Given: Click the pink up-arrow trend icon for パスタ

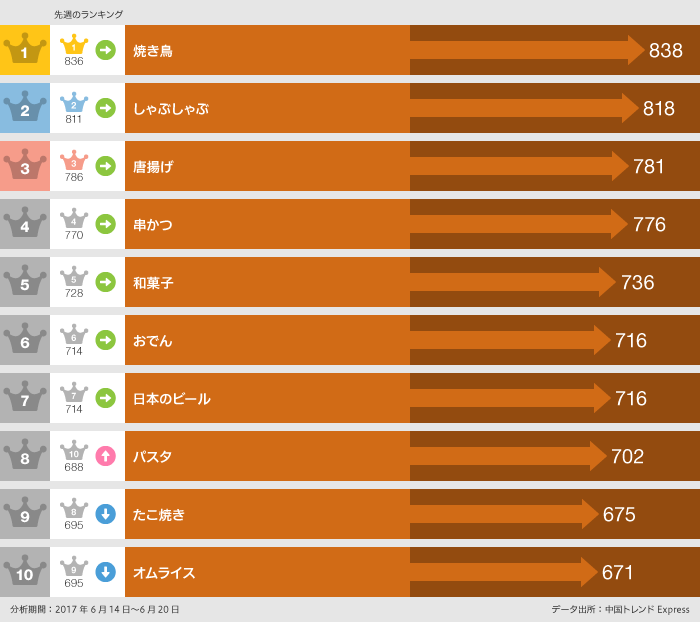Looking at the screenshot, I should (x=105, y=456).
